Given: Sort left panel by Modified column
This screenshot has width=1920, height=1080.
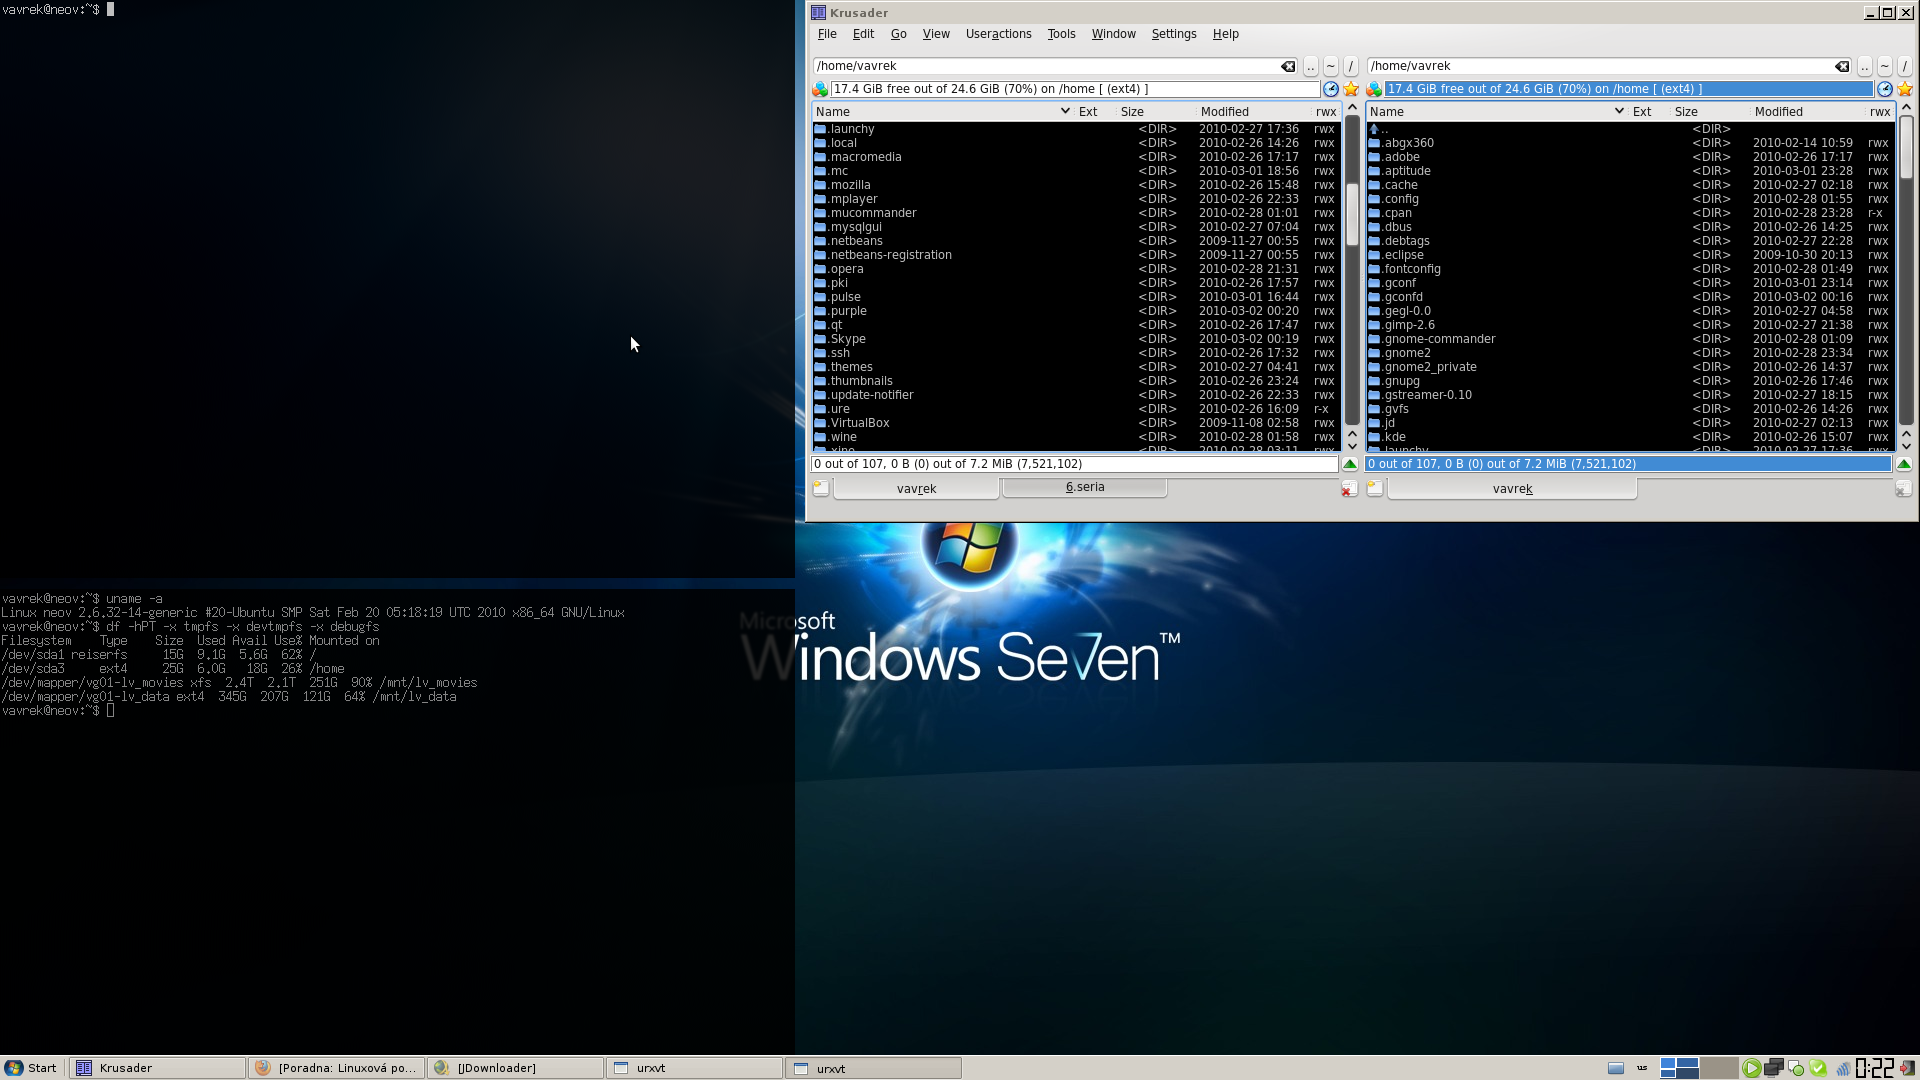Looking at the screenshot, I should tap(1254, 112).
